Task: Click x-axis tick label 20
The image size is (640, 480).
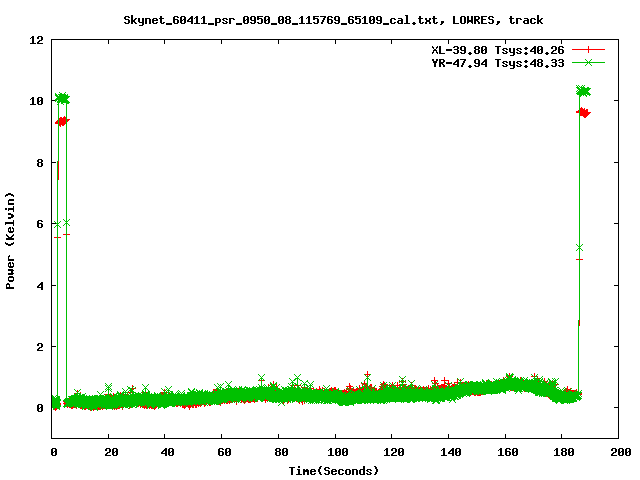Action: 111,452
